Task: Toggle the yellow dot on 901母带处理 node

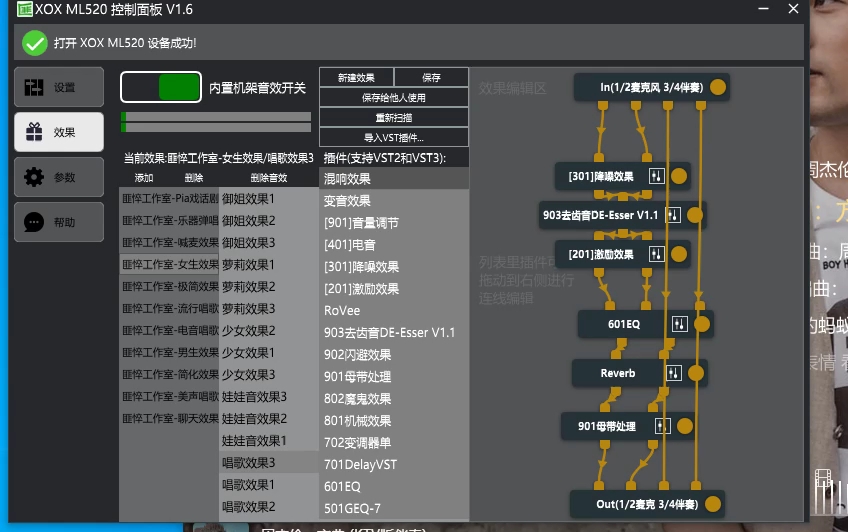Action: 685,426
